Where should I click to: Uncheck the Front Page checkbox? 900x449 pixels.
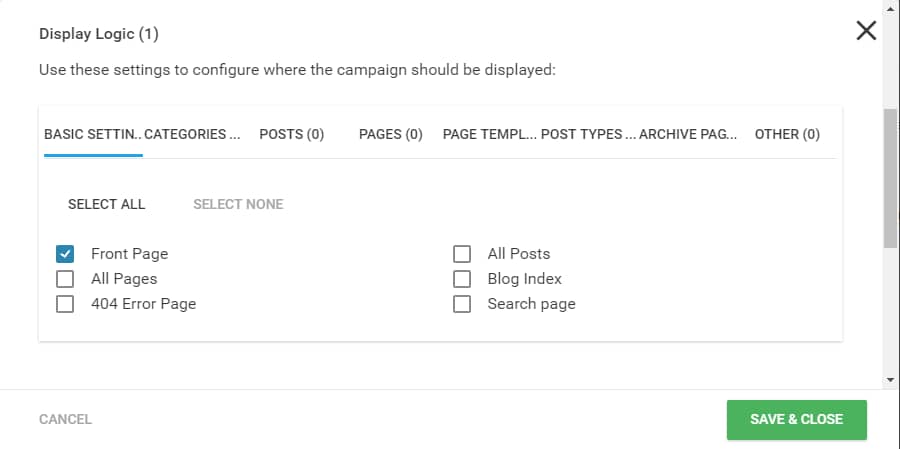coord(65,254)
